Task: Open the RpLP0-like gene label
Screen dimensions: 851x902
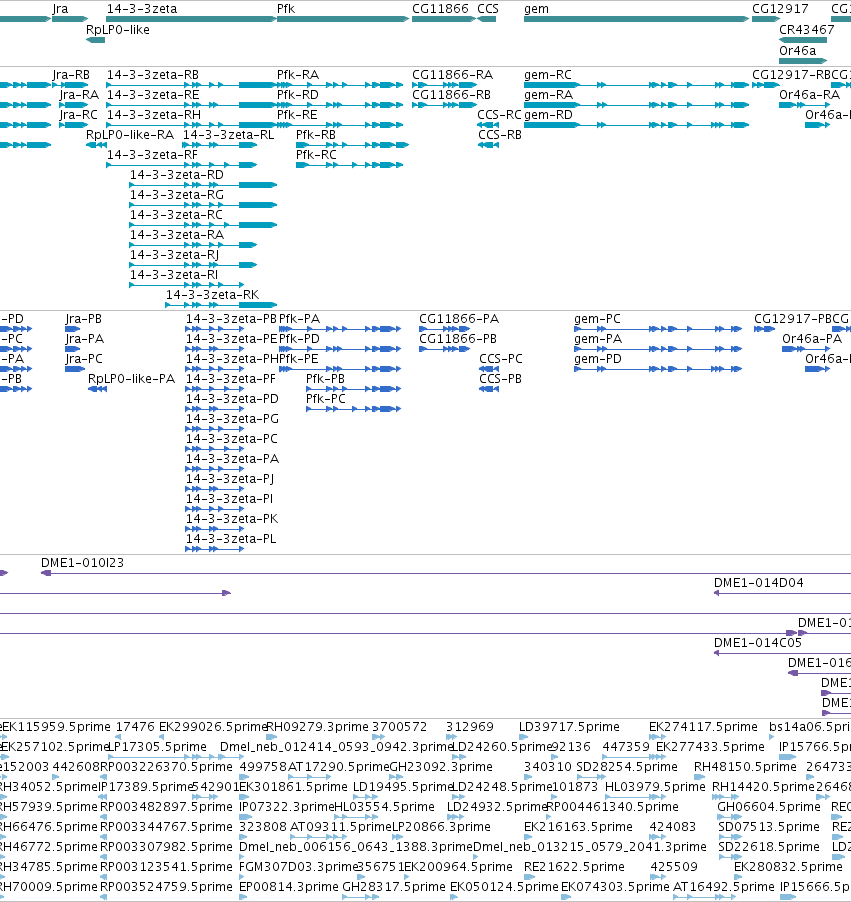Action: (x=118, y=29)
